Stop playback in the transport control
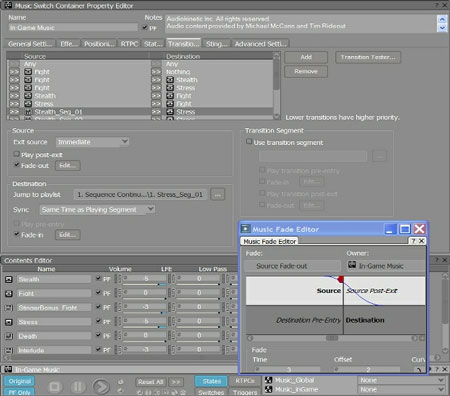This screenshot has width=450, height=396. (x=55, y=387)
